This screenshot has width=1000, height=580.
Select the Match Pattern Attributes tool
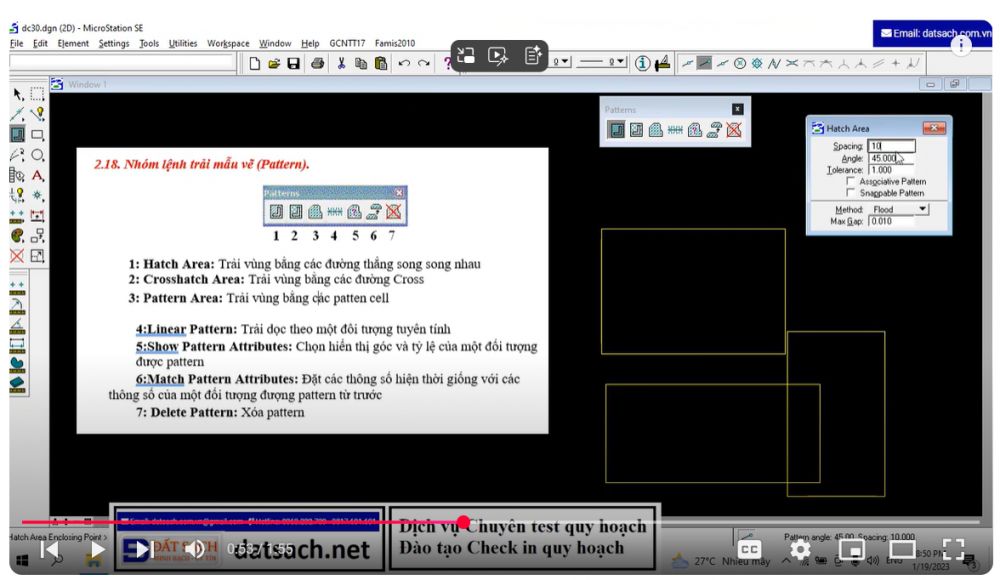tap(713, 128)
